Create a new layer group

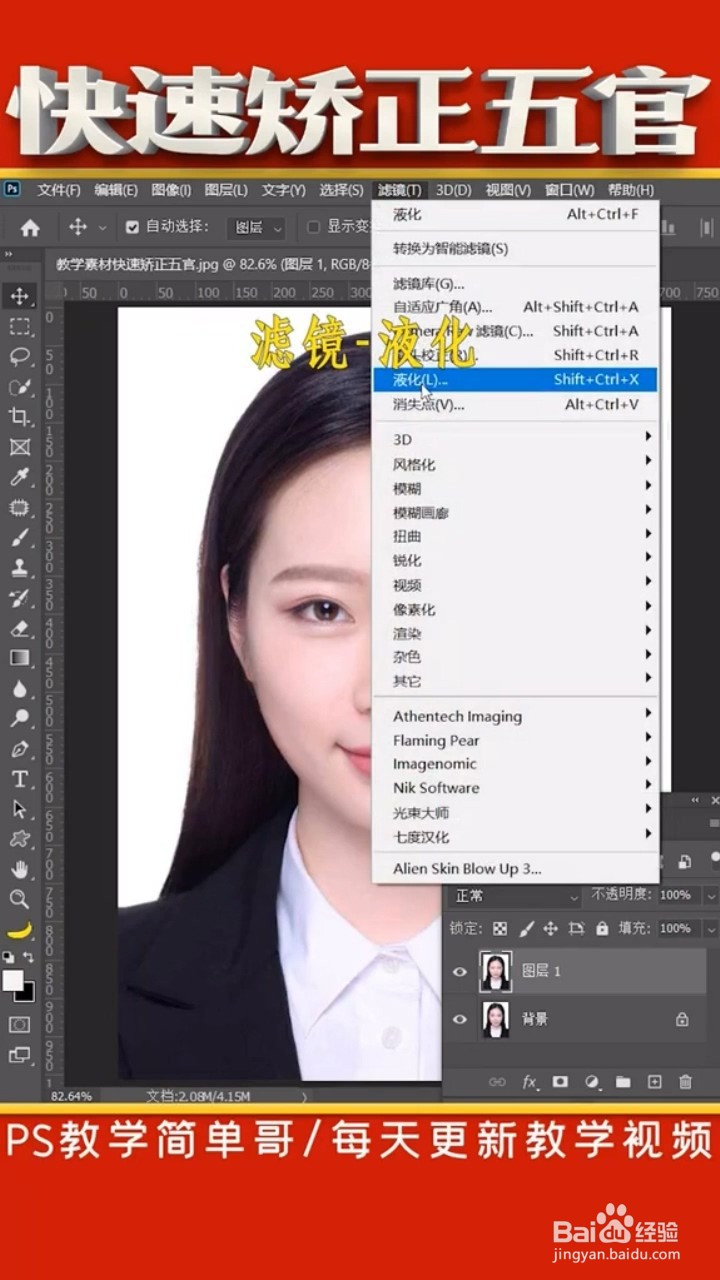623,1082
